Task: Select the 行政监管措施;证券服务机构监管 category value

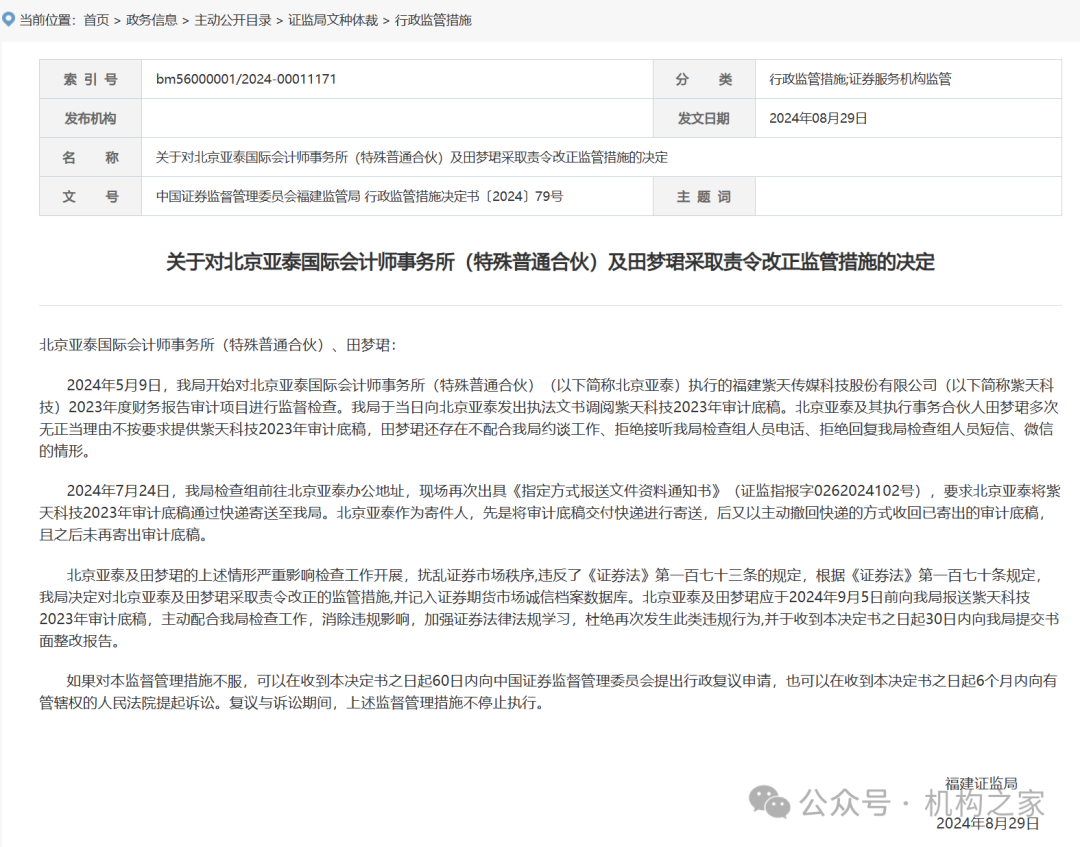Action: click(x=860, y=79)
